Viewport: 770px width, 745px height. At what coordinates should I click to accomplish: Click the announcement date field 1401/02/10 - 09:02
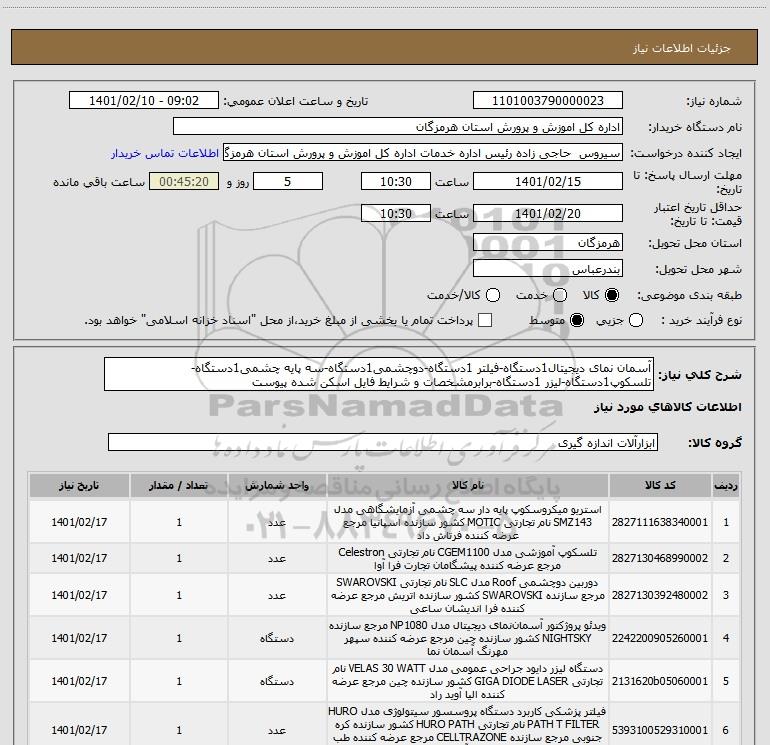coord(144,101)
